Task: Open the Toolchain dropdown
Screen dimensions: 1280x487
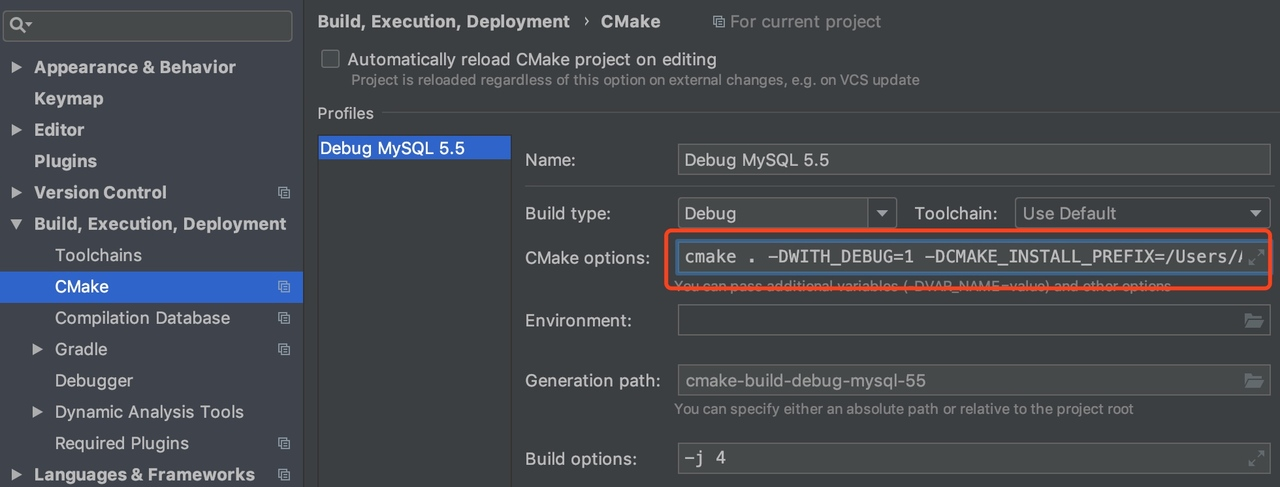Action: coord(1256,213)
